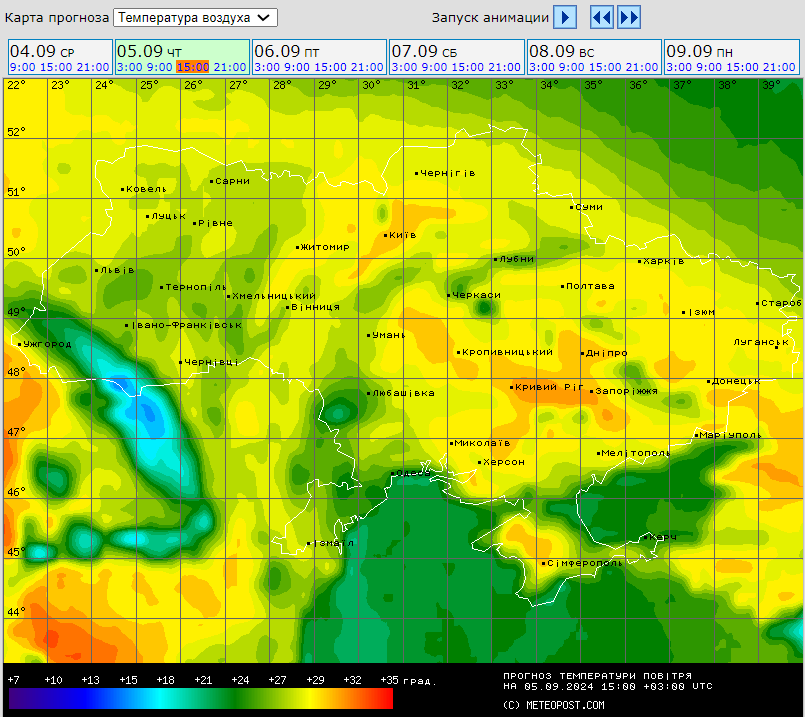Choose 21:00 forecast on 05.09
This screenshot has width=805, height=717.
tap(230, 67)
